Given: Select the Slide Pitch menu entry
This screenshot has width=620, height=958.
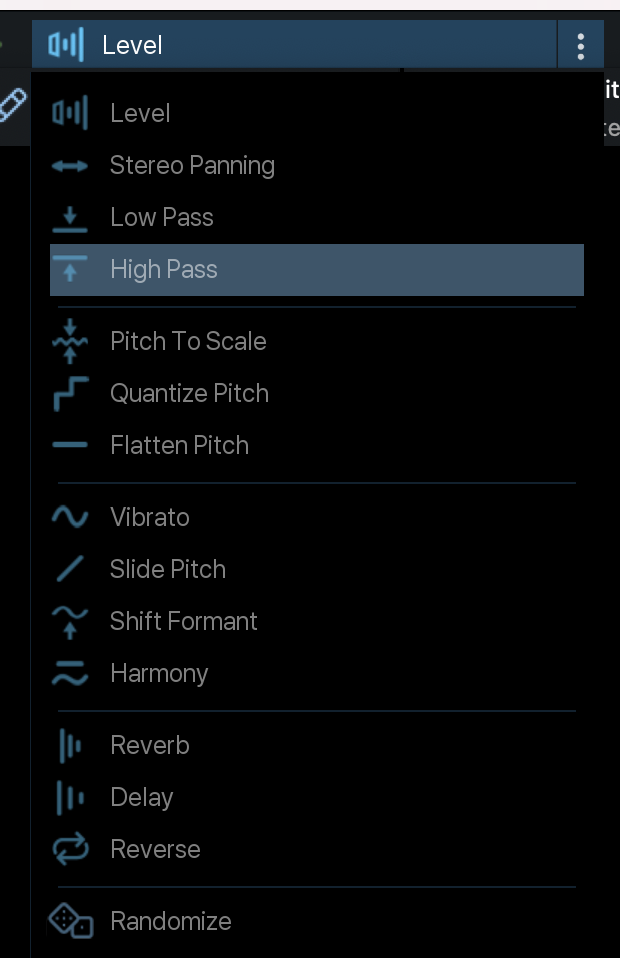Looking at the screenshot, I should 167,569.
